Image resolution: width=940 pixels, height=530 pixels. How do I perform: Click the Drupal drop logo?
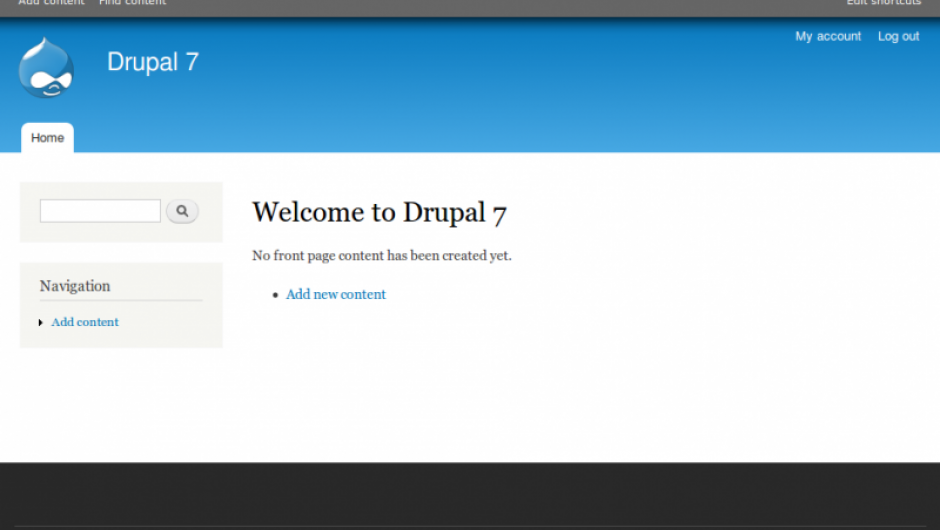point(46,68)
